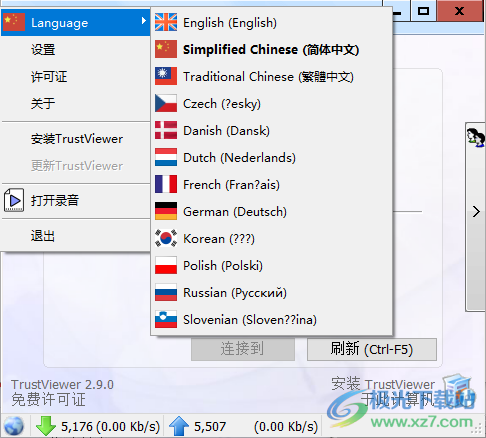This screenshot has width=486, height=438.
Task: Pick French language option
Action: coord(271,185)
